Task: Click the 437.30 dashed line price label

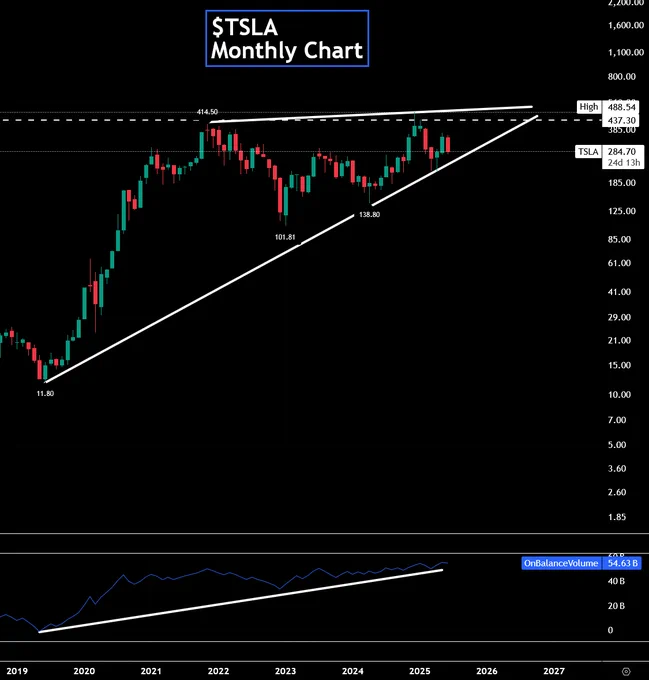Action: click(x=621, y=120)
